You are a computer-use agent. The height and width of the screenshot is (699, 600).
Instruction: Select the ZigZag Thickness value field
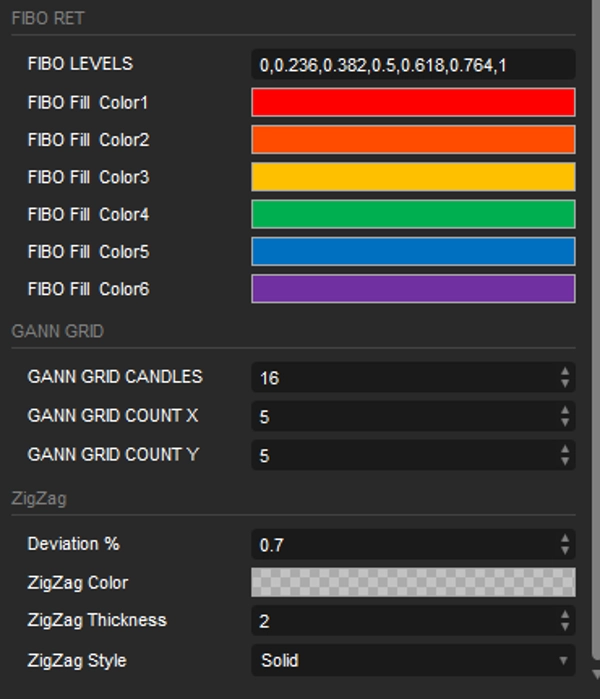tap(400, 621)
